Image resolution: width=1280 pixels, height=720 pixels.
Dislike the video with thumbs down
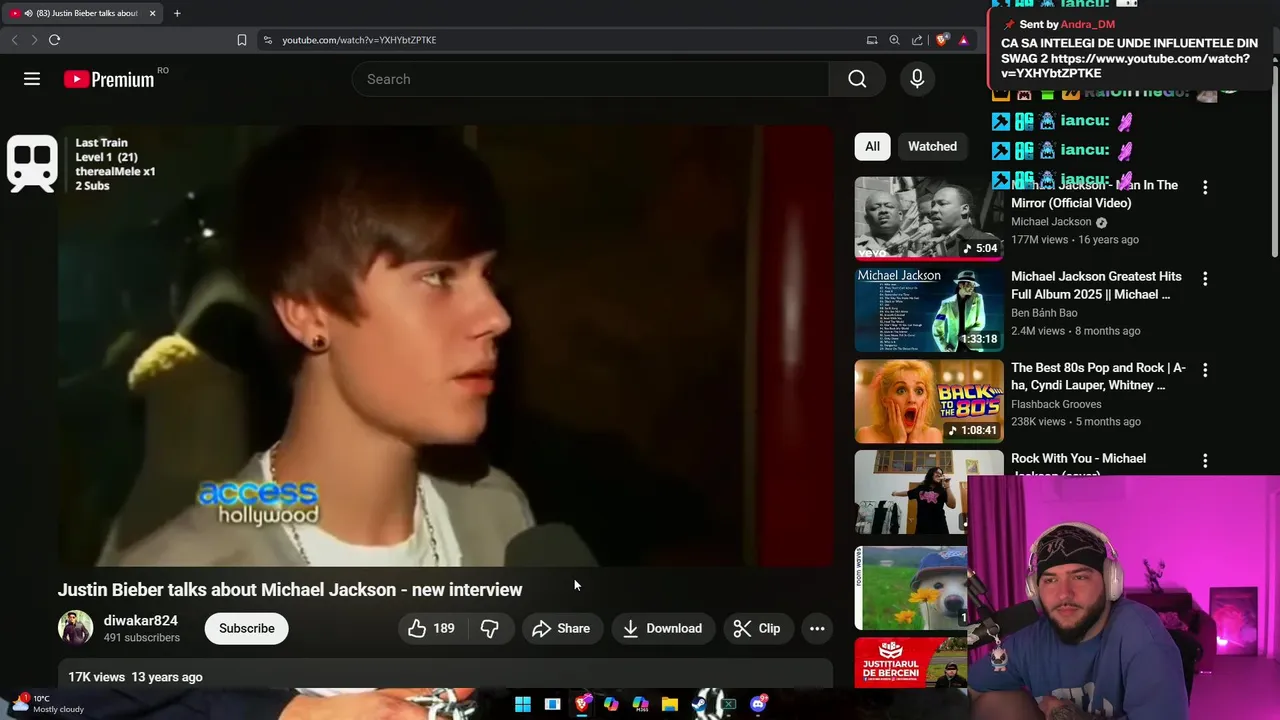pos(490,628)
